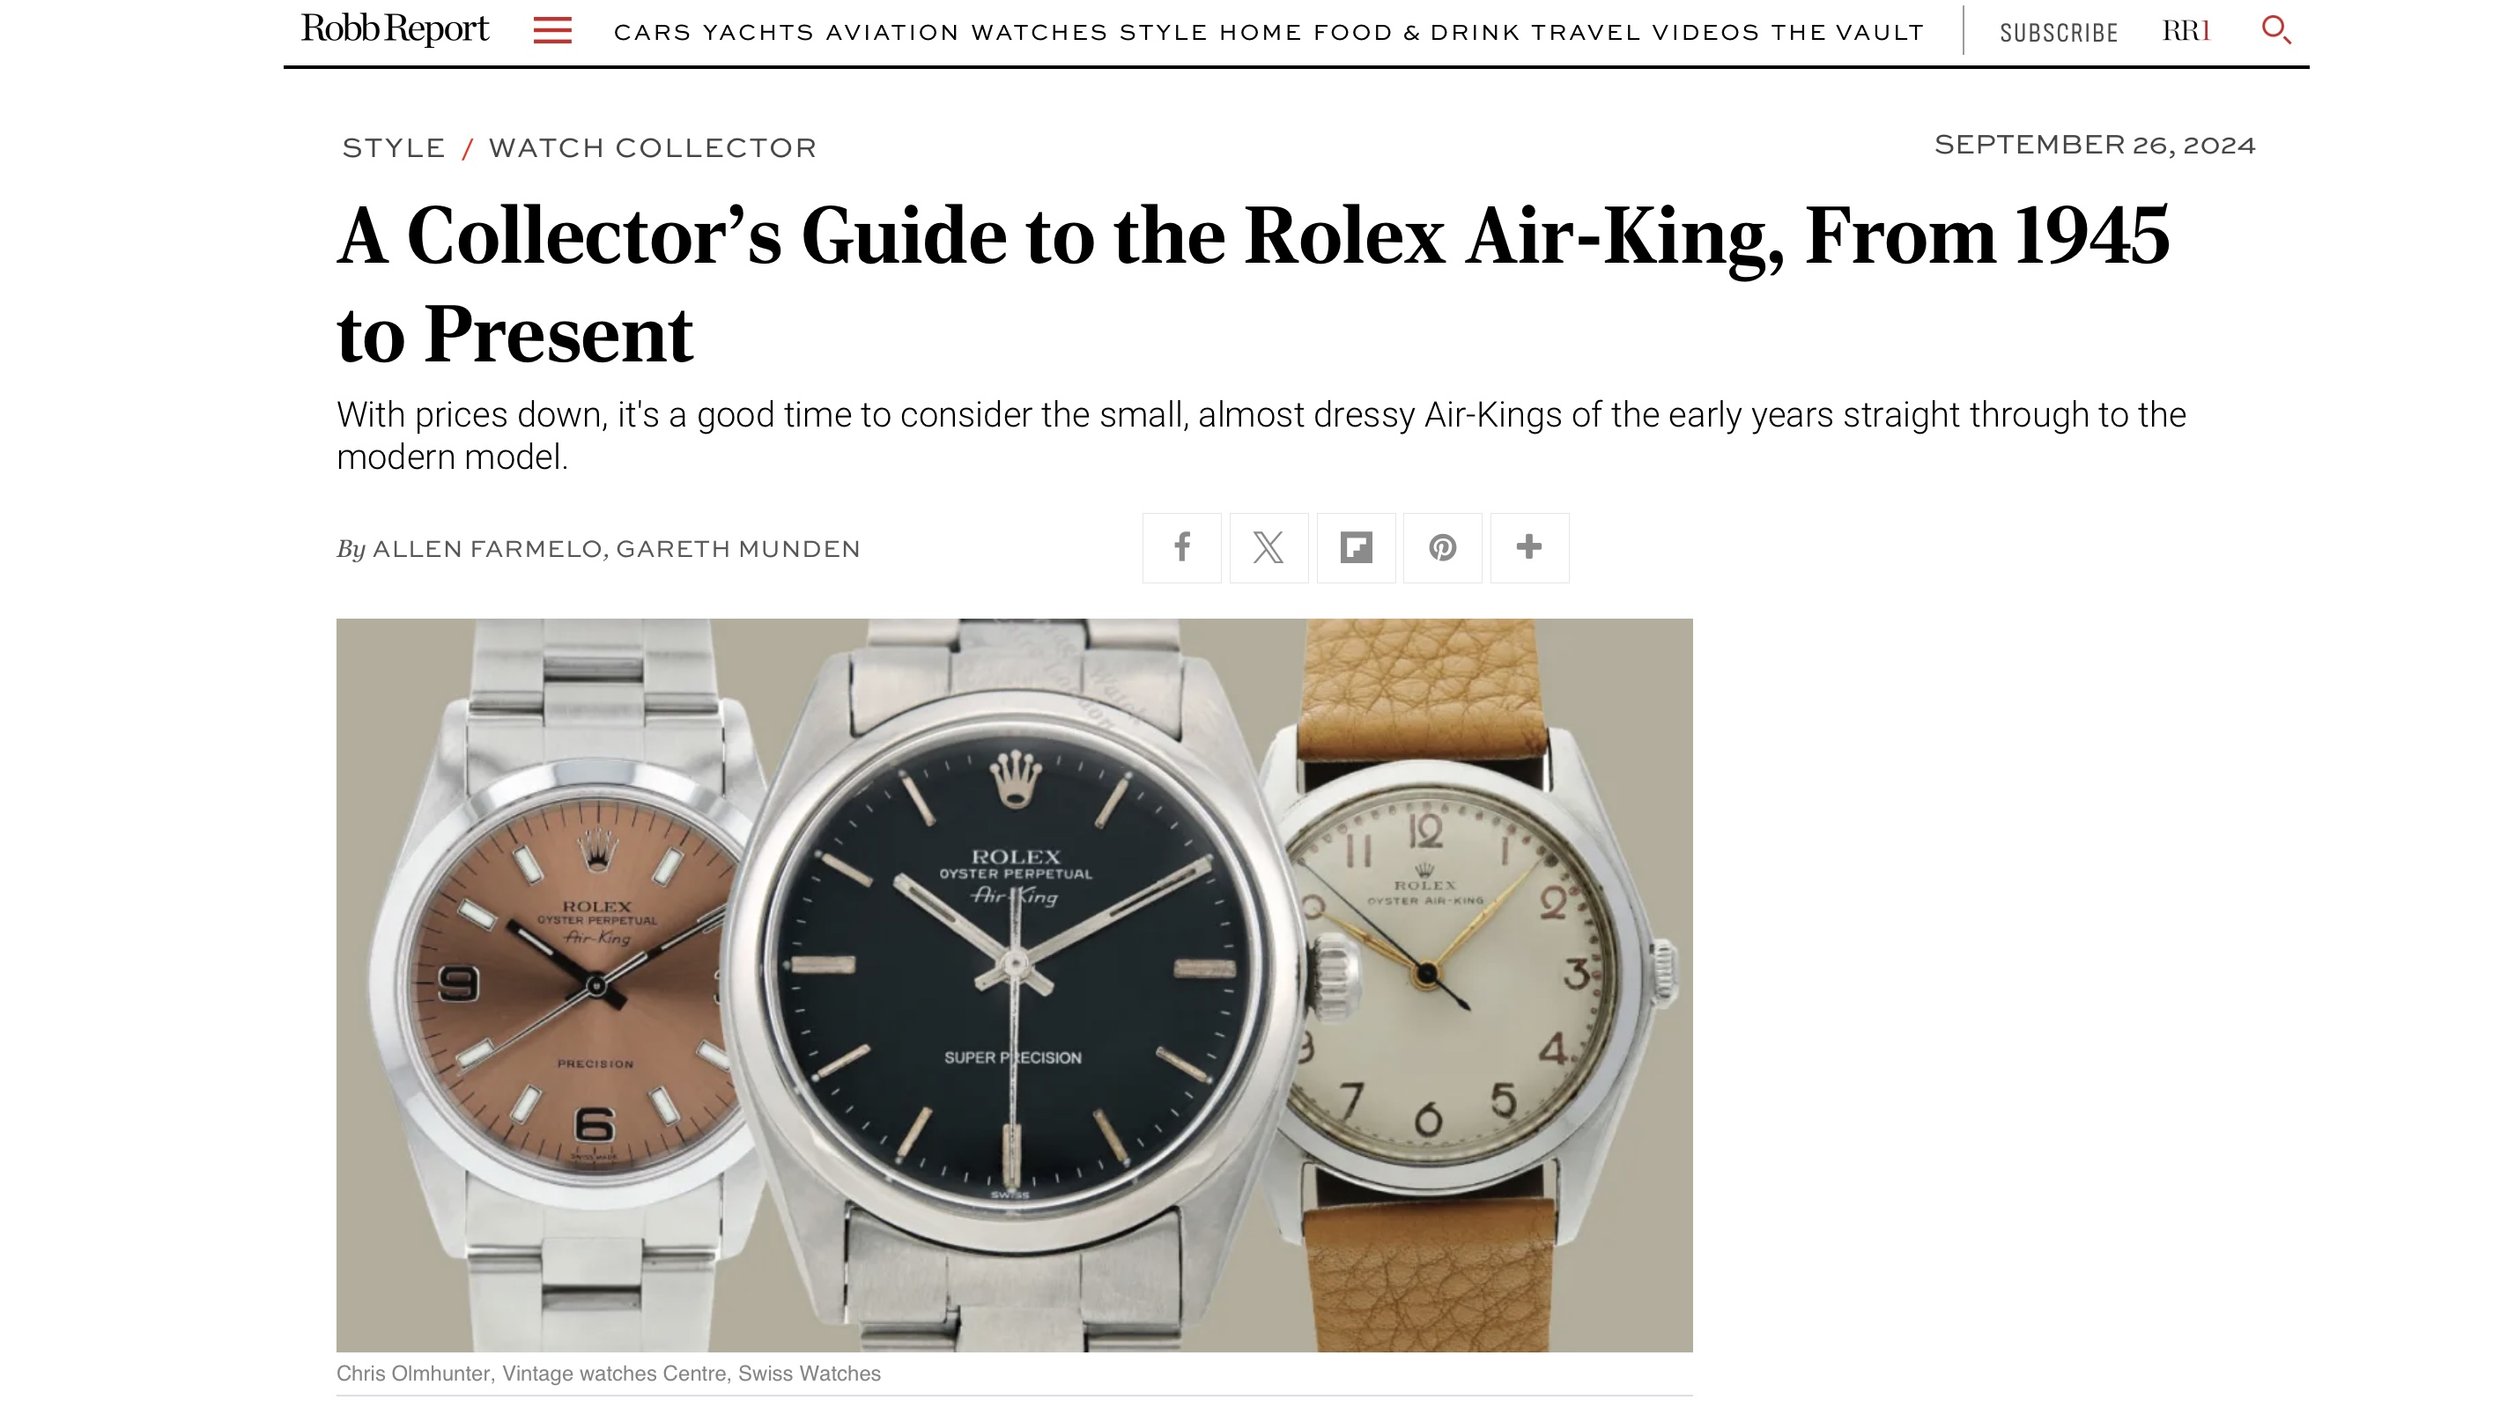The image size is (2500, 1424).
Task: Open the Style category breadcrumb
Action: (394, 148)
